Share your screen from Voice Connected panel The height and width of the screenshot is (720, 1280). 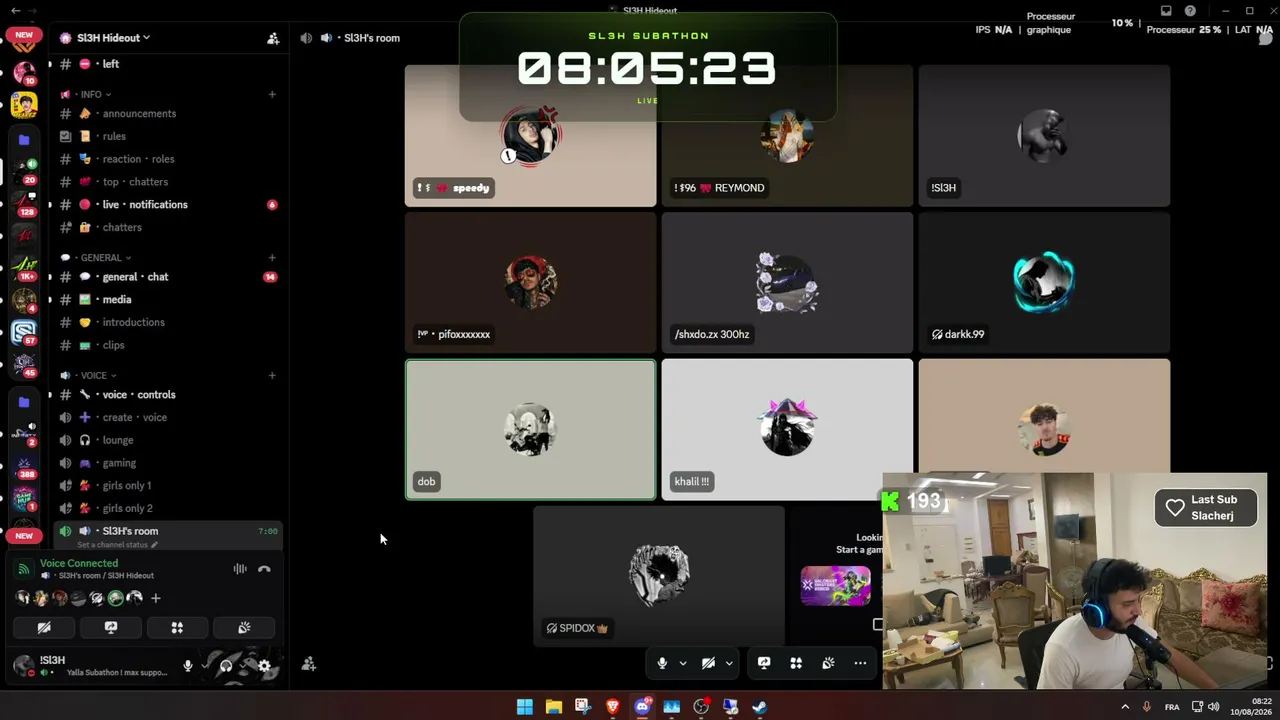coord(111,628)
